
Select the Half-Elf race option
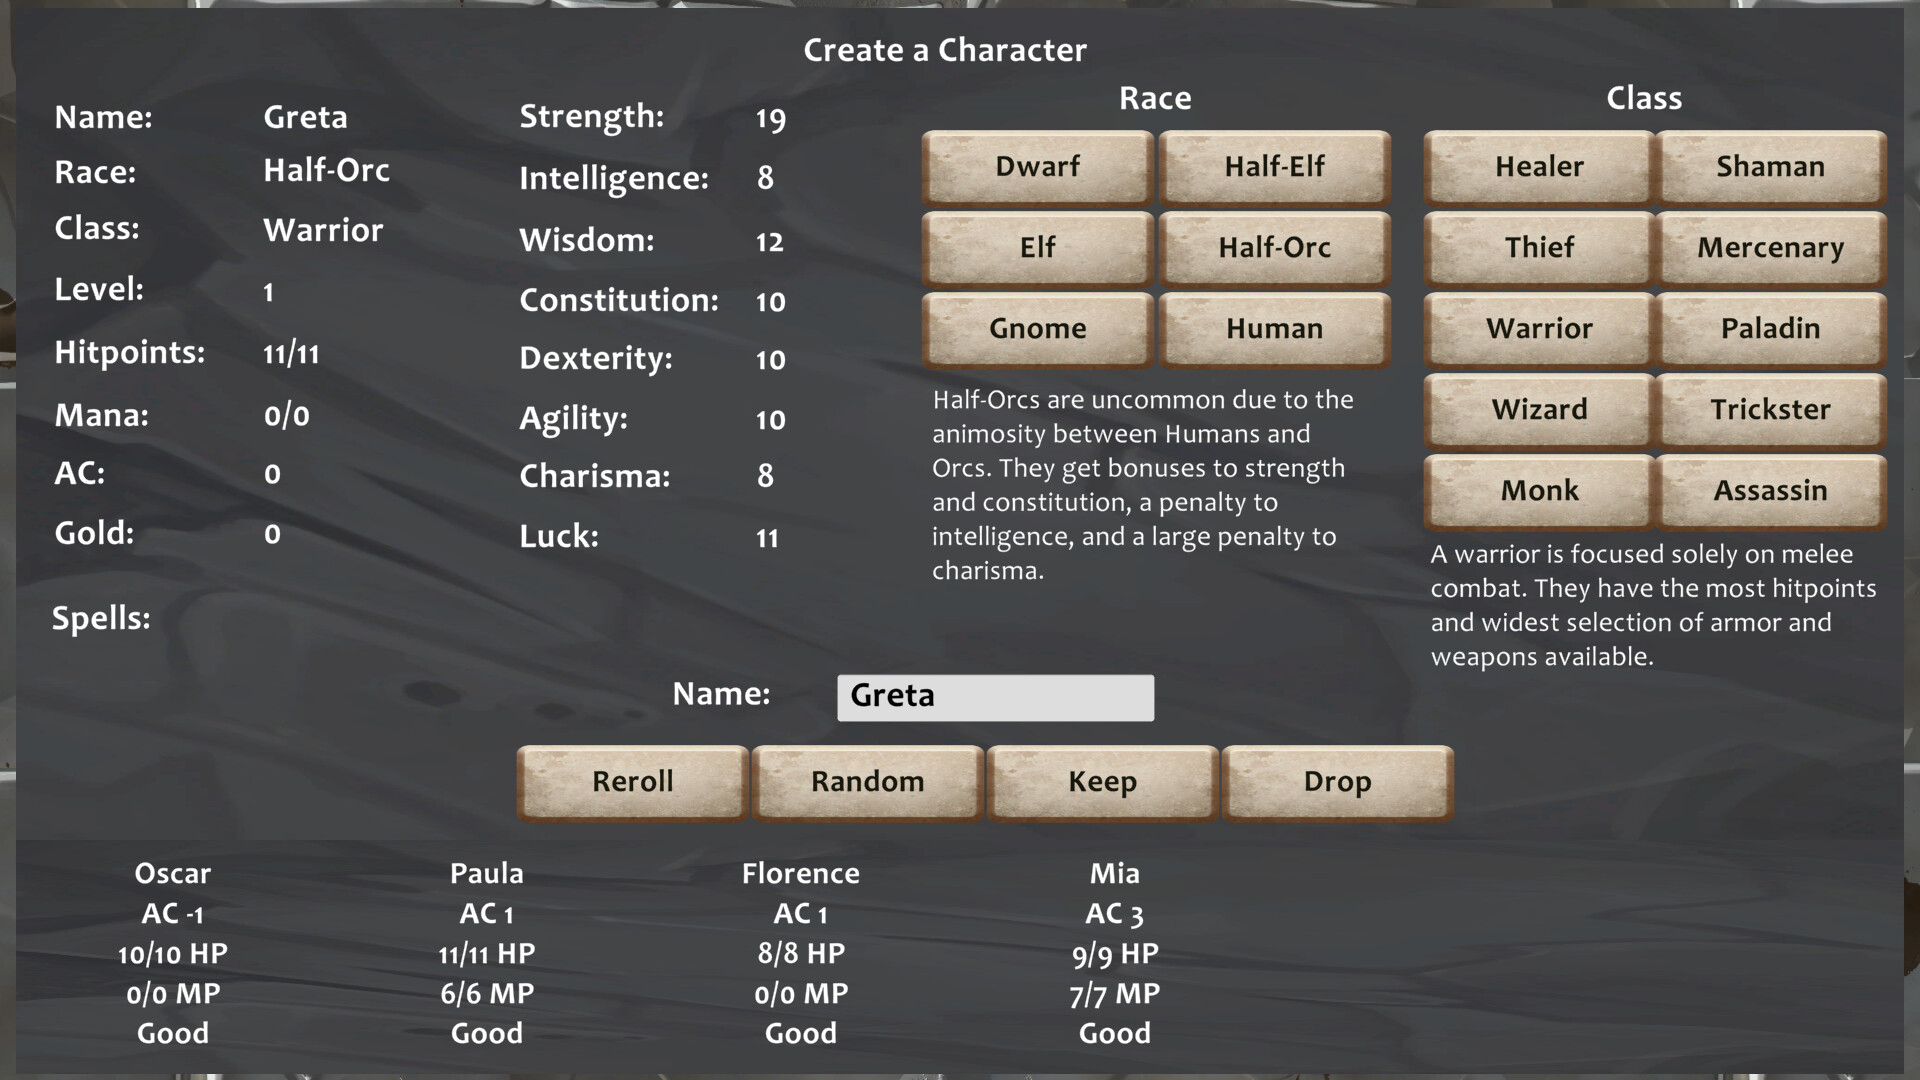tap(1274, 166)
